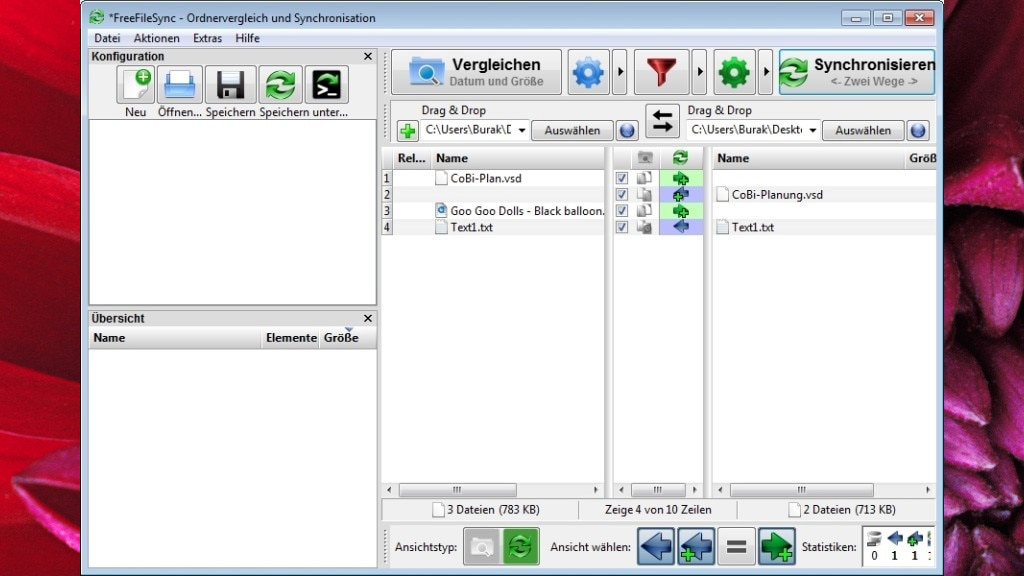Switch view type to category view
Screen dimensions: 1024x576
point(482,547)
